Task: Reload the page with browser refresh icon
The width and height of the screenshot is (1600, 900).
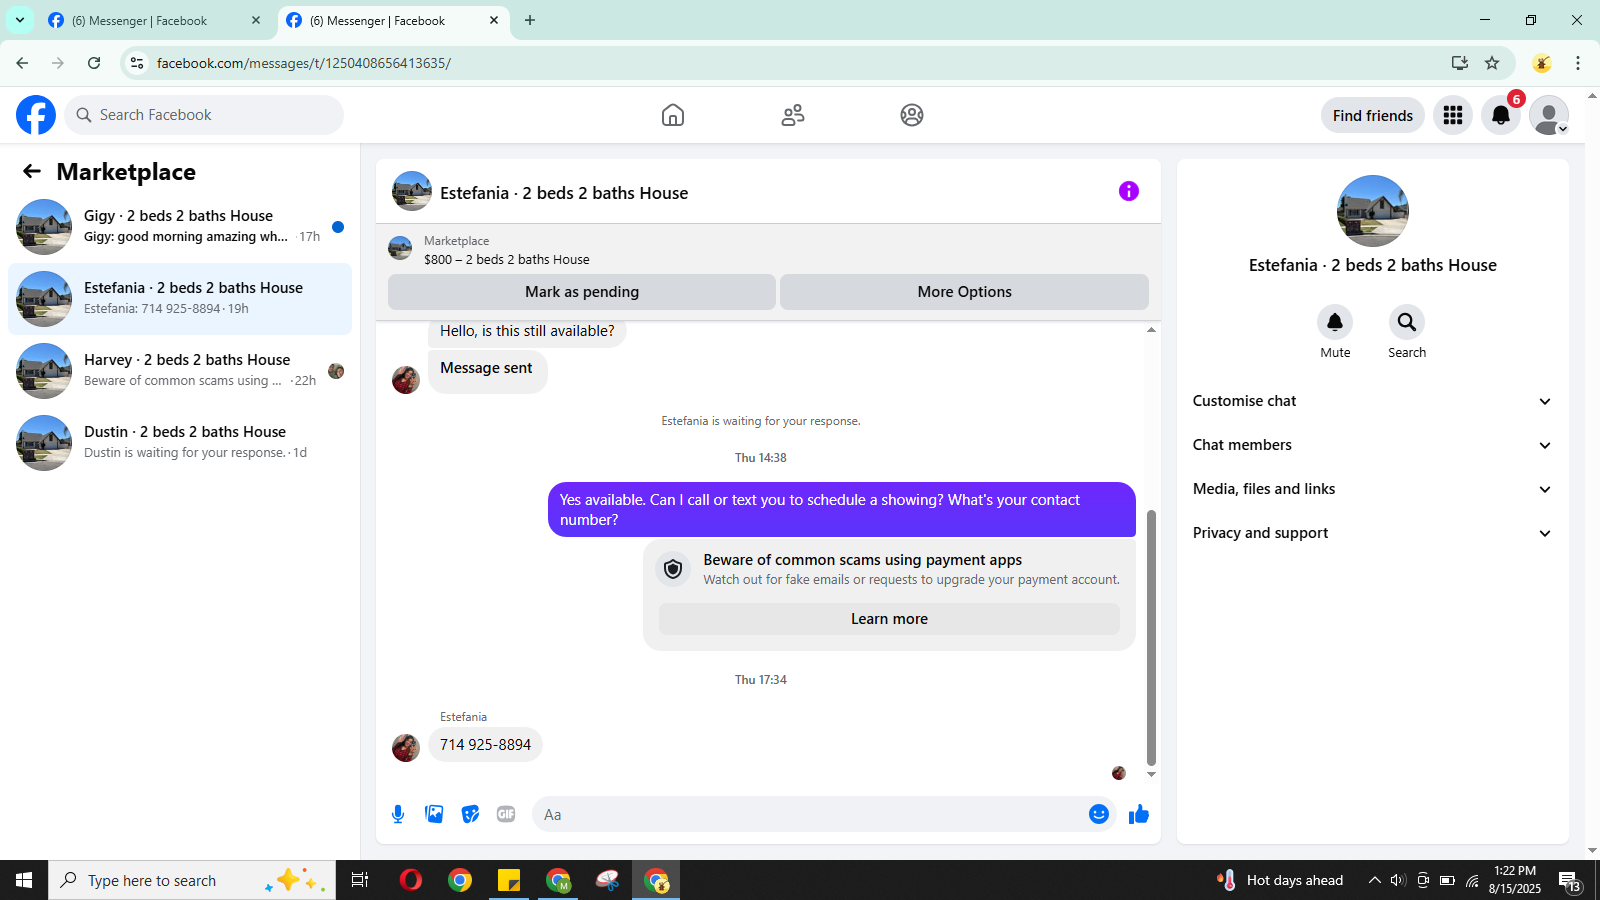Action: tap(94, 63)
